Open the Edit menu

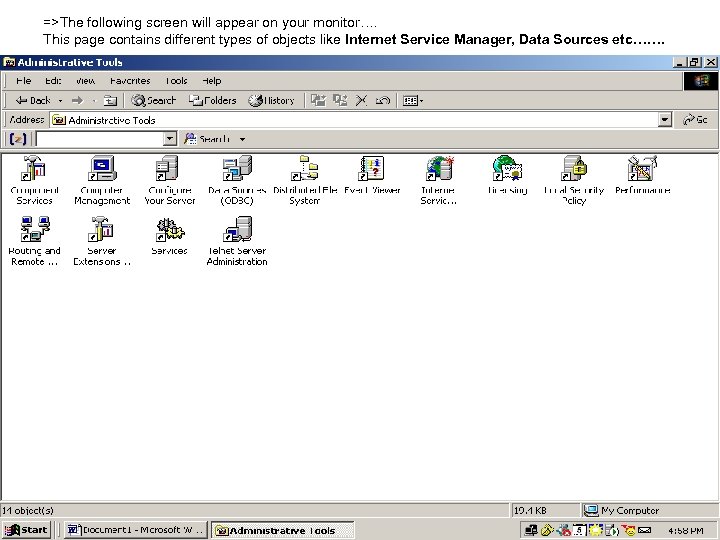(x=53, y=81)
